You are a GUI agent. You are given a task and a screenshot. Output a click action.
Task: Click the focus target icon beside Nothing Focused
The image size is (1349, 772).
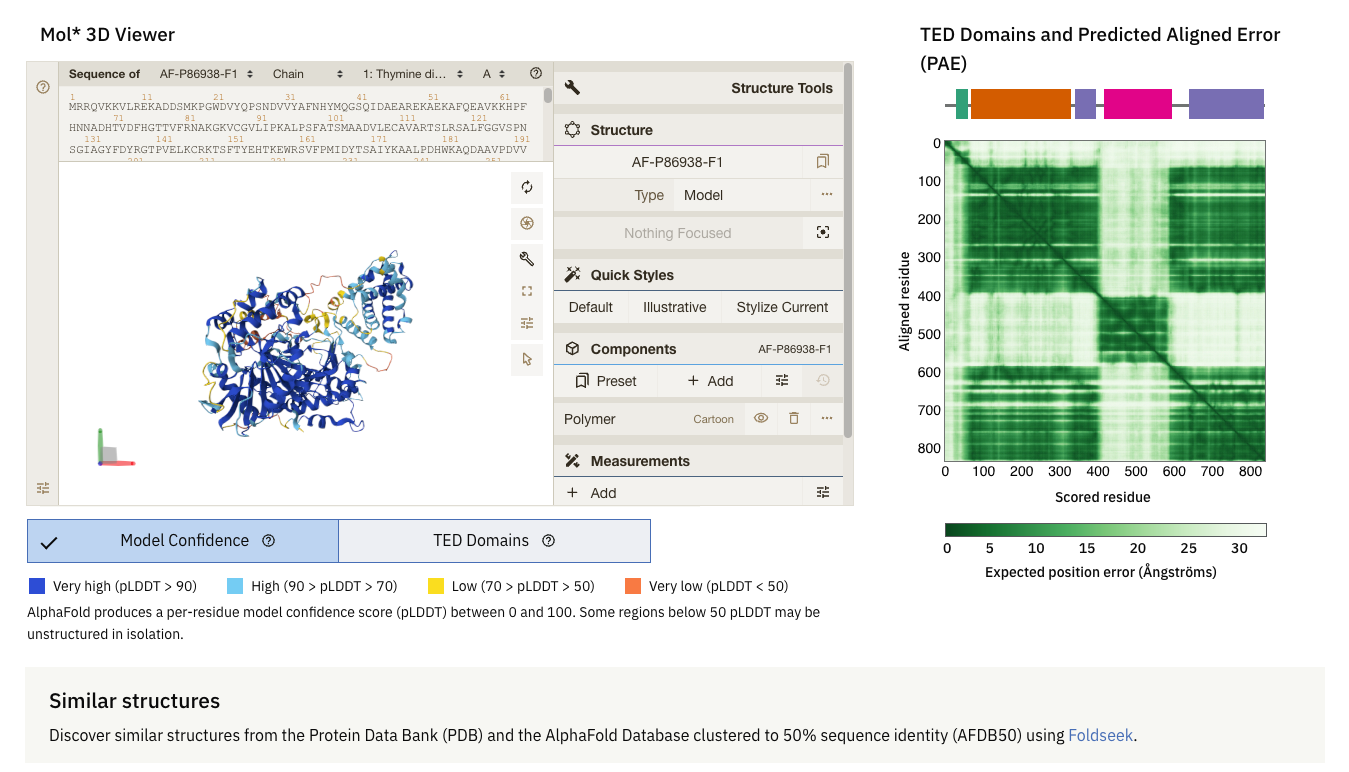coord(822,232)
